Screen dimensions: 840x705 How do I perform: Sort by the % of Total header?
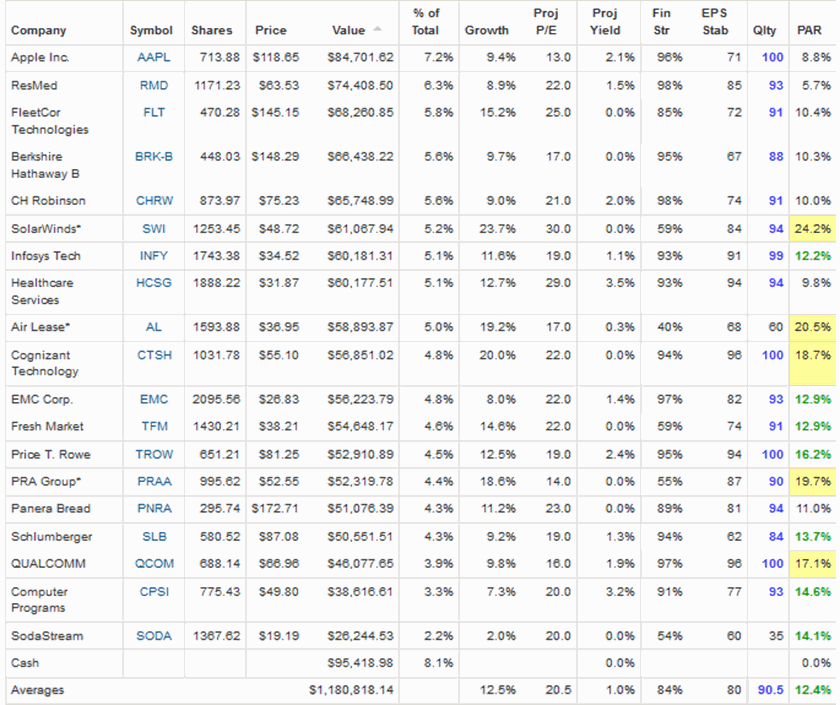tap(425, 22)
